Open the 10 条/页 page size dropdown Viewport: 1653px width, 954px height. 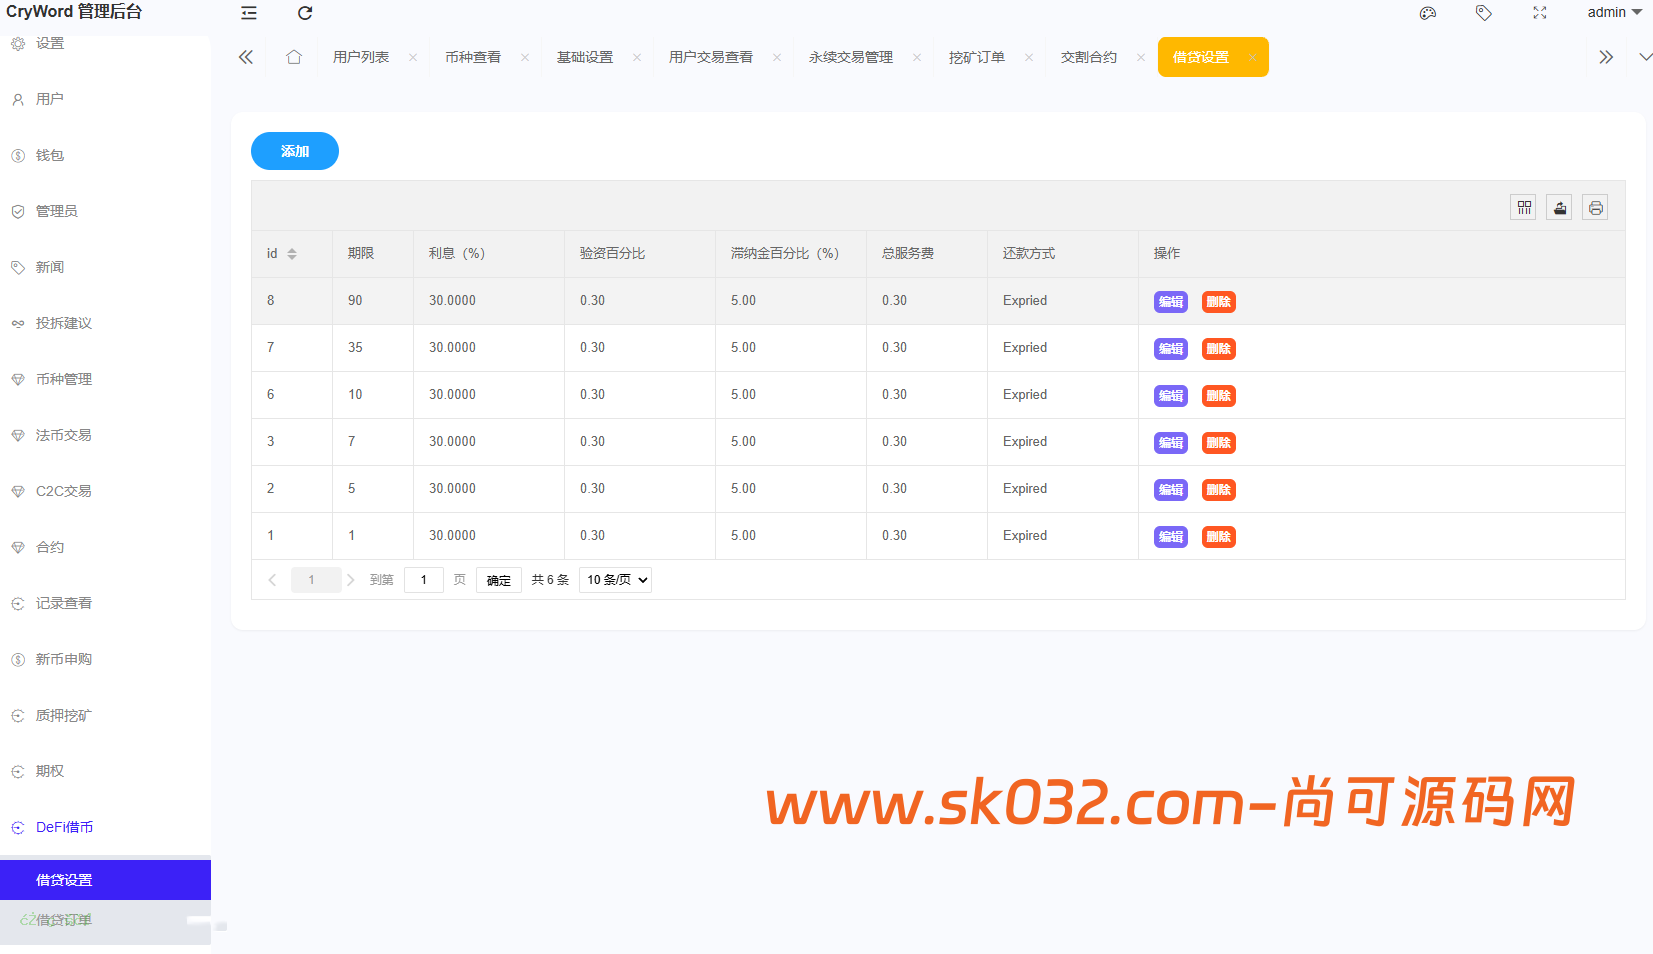point(615,580)
